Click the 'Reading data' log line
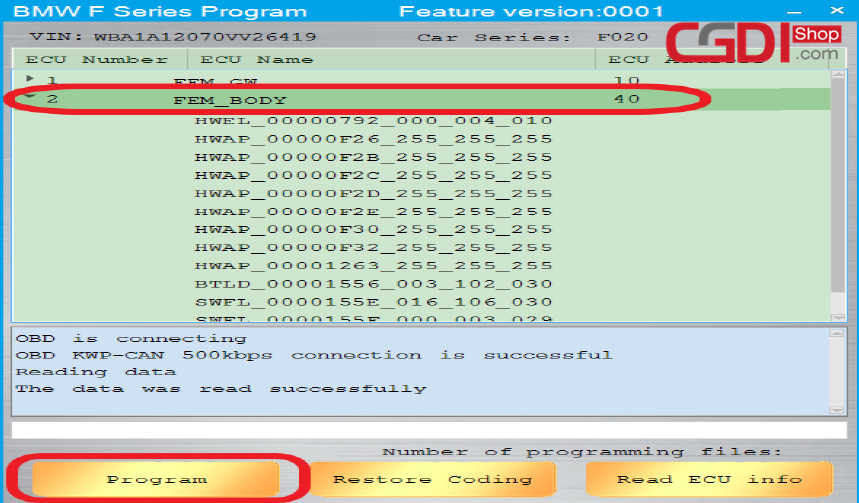The height and width of the screenshot is (503, 859). point(96,372)
